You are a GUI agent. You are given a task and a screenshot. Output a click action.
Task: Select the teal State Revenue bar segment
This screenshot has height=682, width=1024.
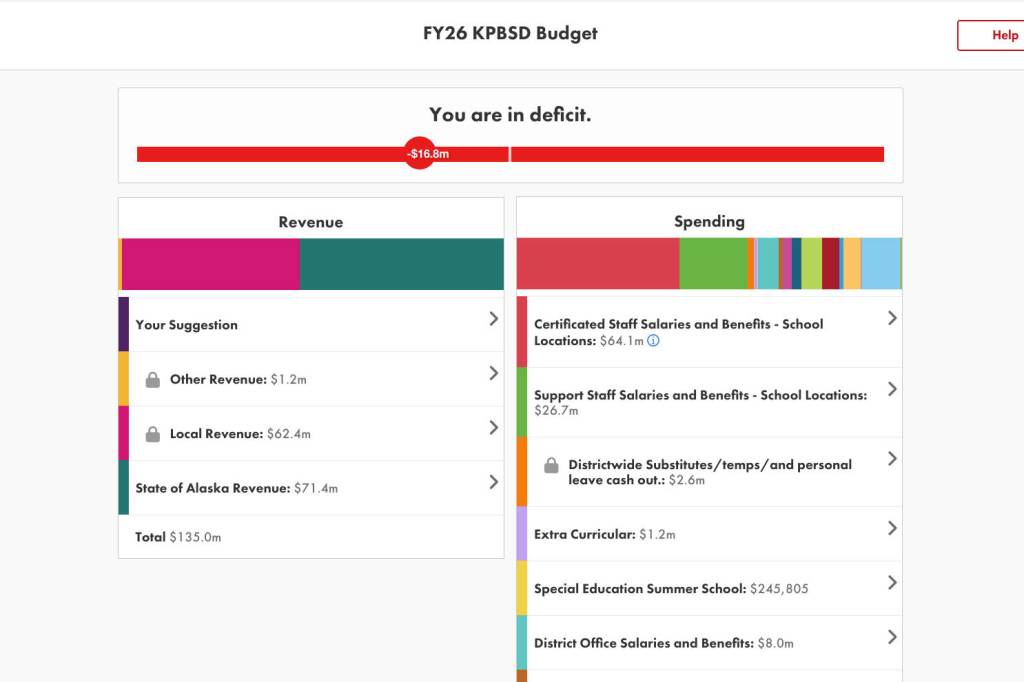point(401,264)
